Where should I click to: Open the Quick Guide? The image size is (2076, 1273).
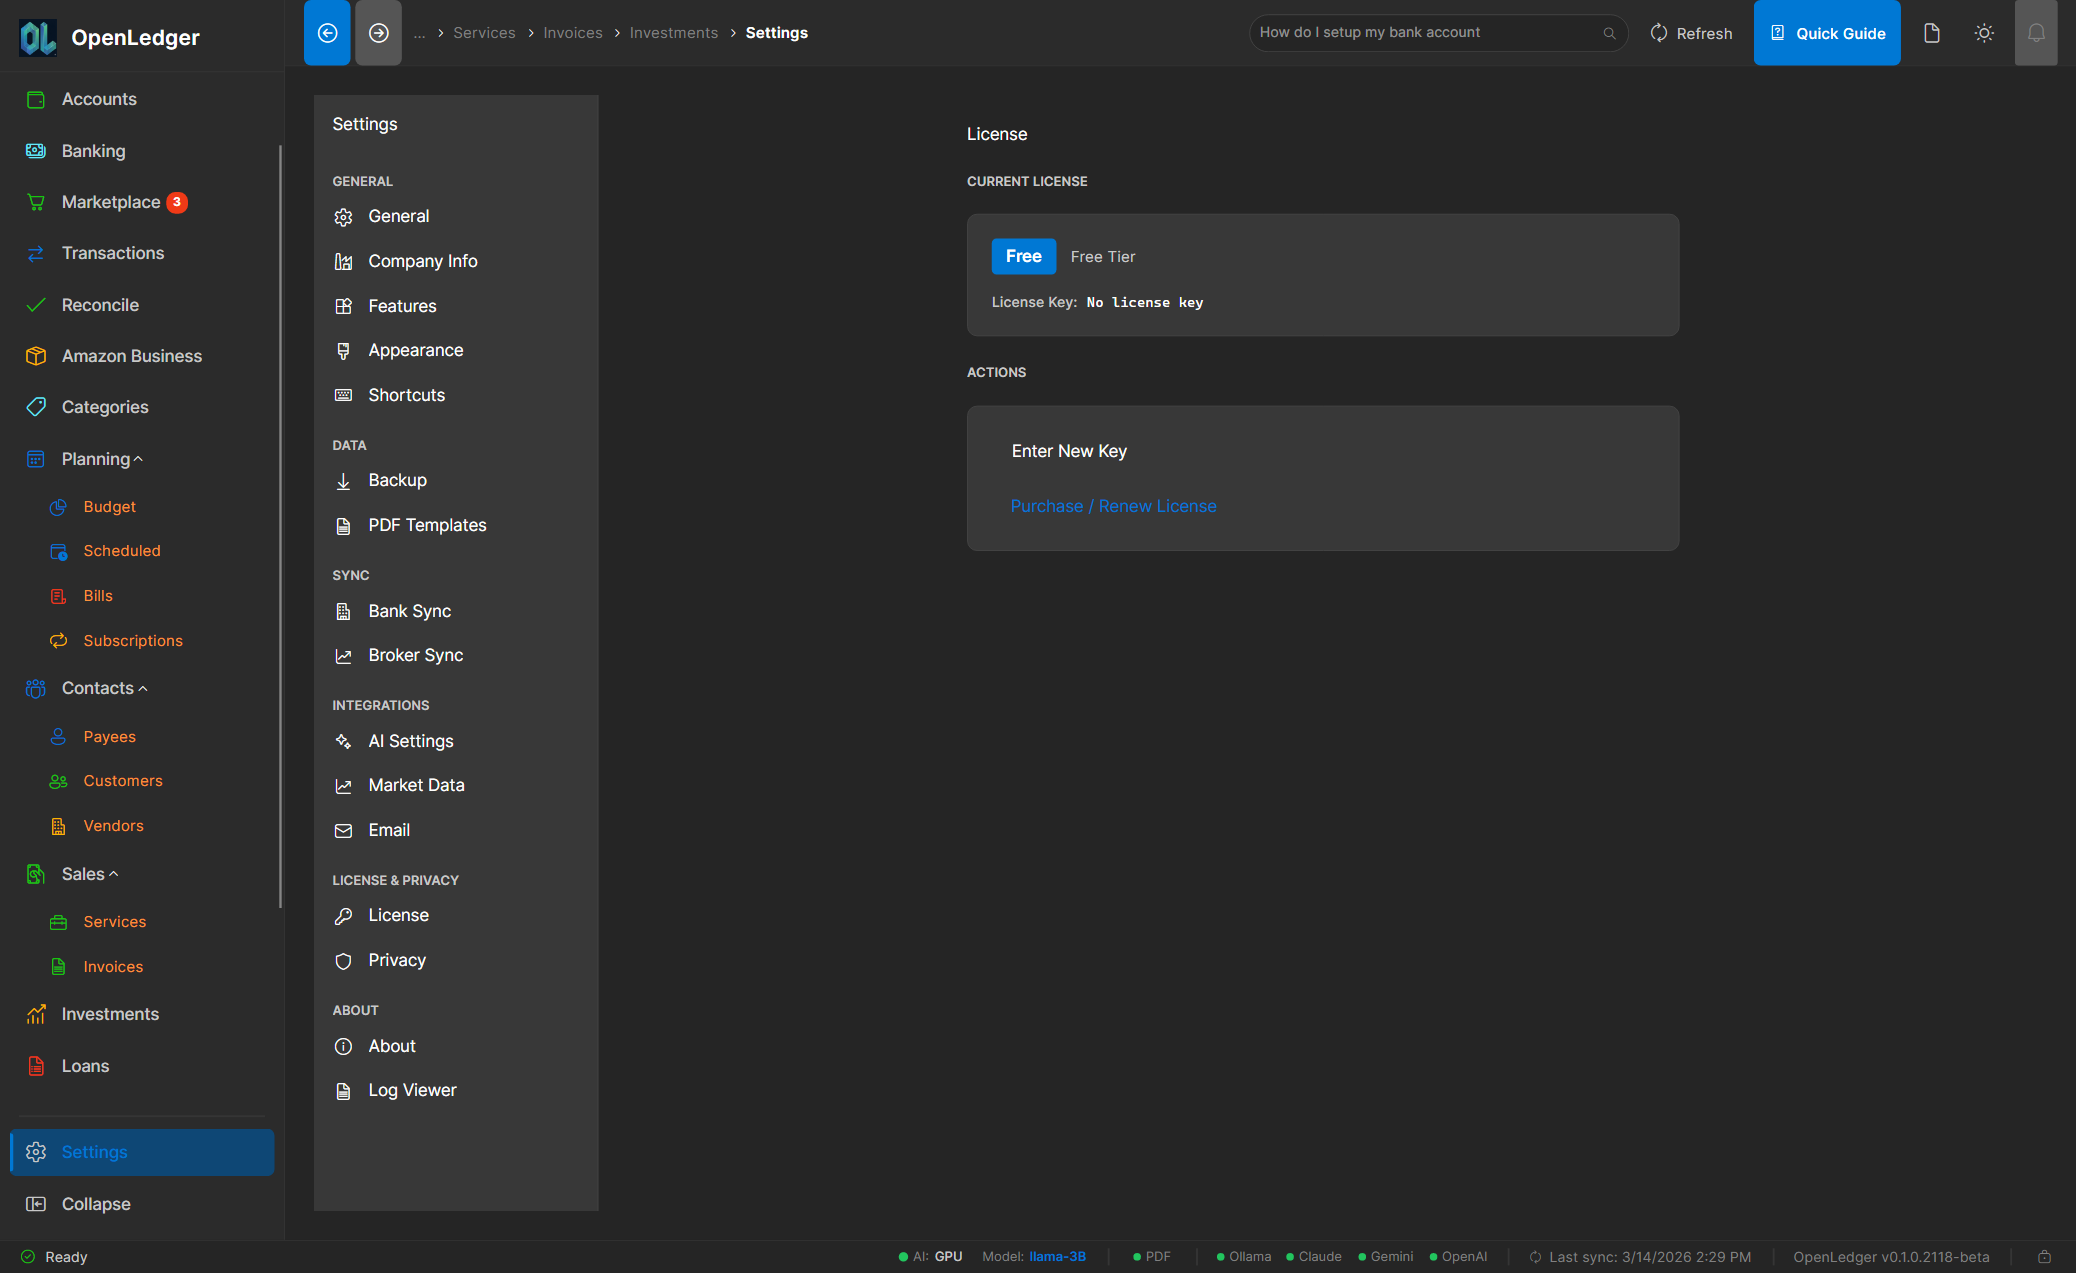tap(1827, 32)
